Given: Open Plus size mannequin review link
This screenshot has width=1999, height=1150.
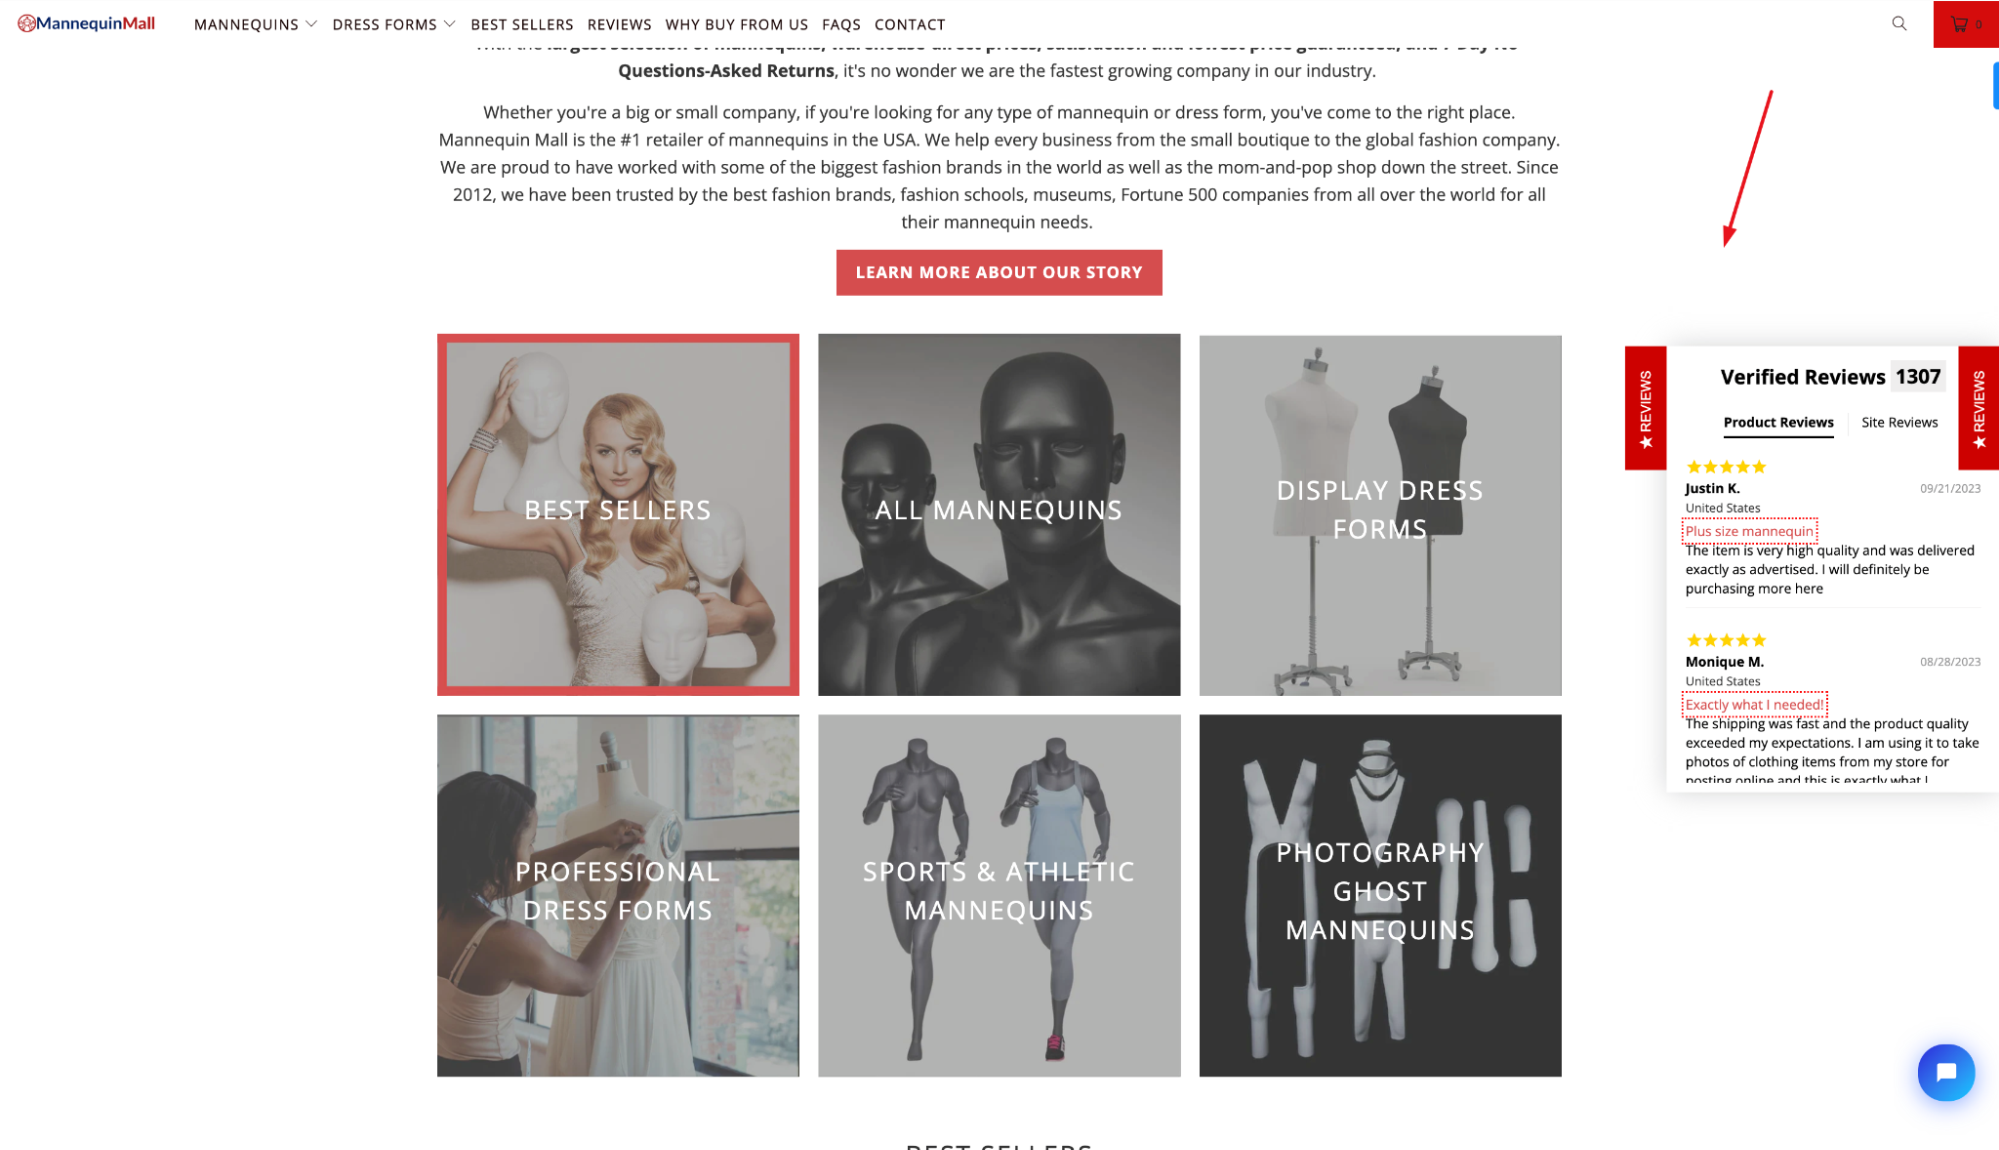Looking at the screenshot, I should 1749,531.
